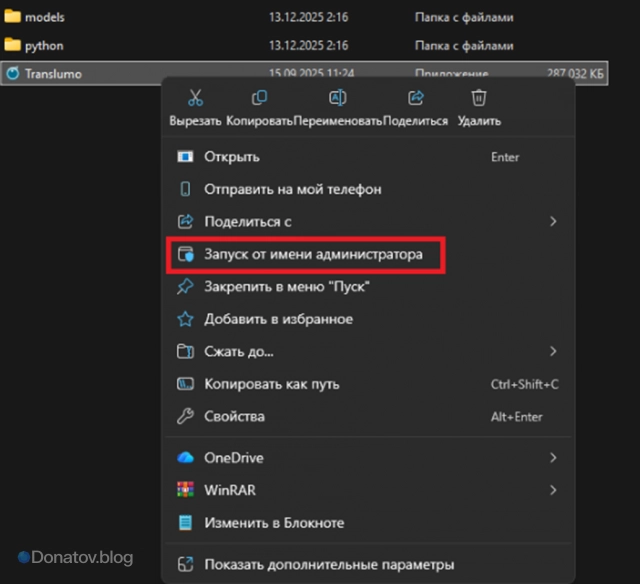This screenshot has width=640, height=584.
Task: Expand the chevron next to Поделиться с
Action: 553,222
